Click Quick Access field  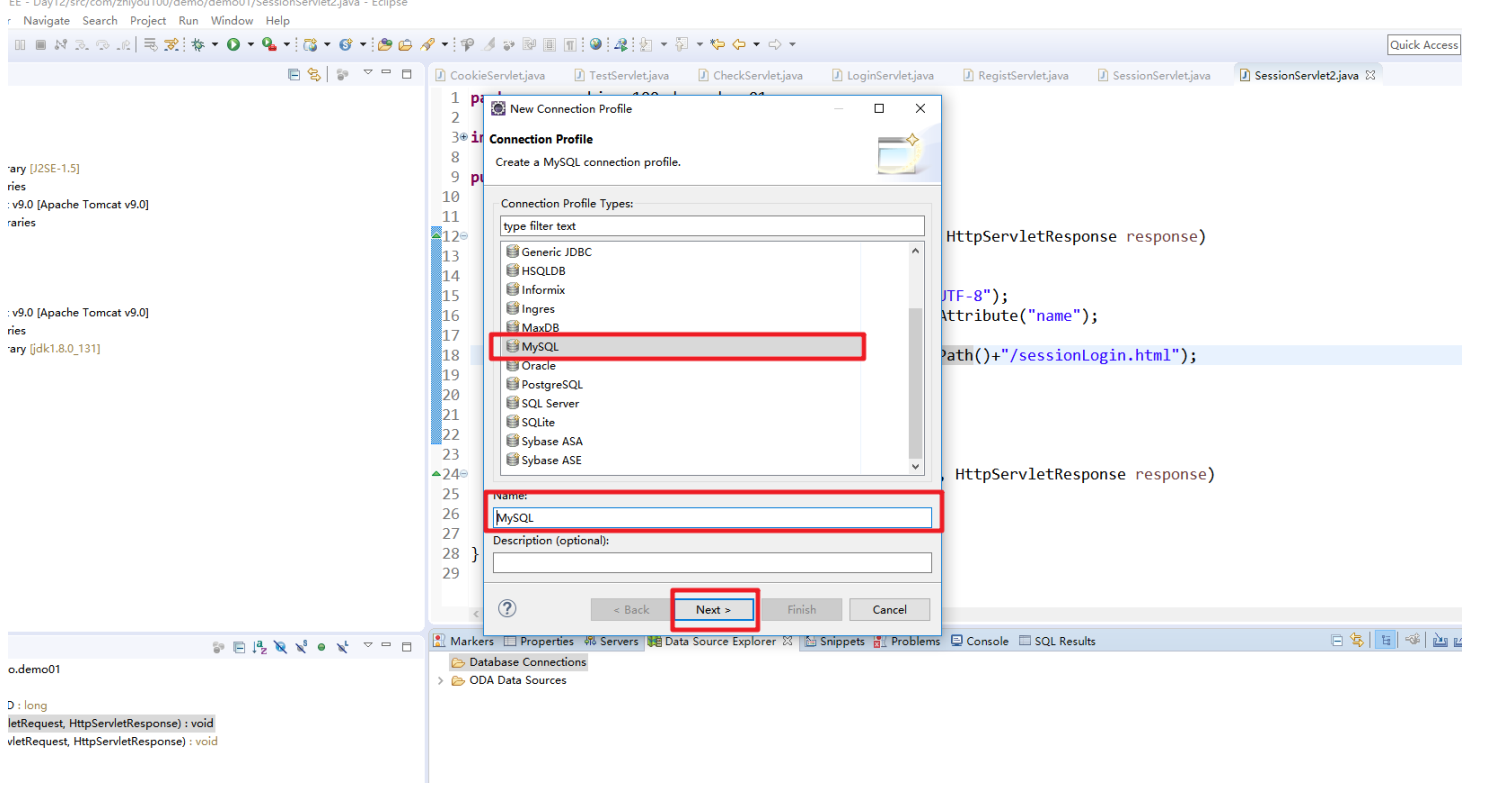click(1424, 44)
